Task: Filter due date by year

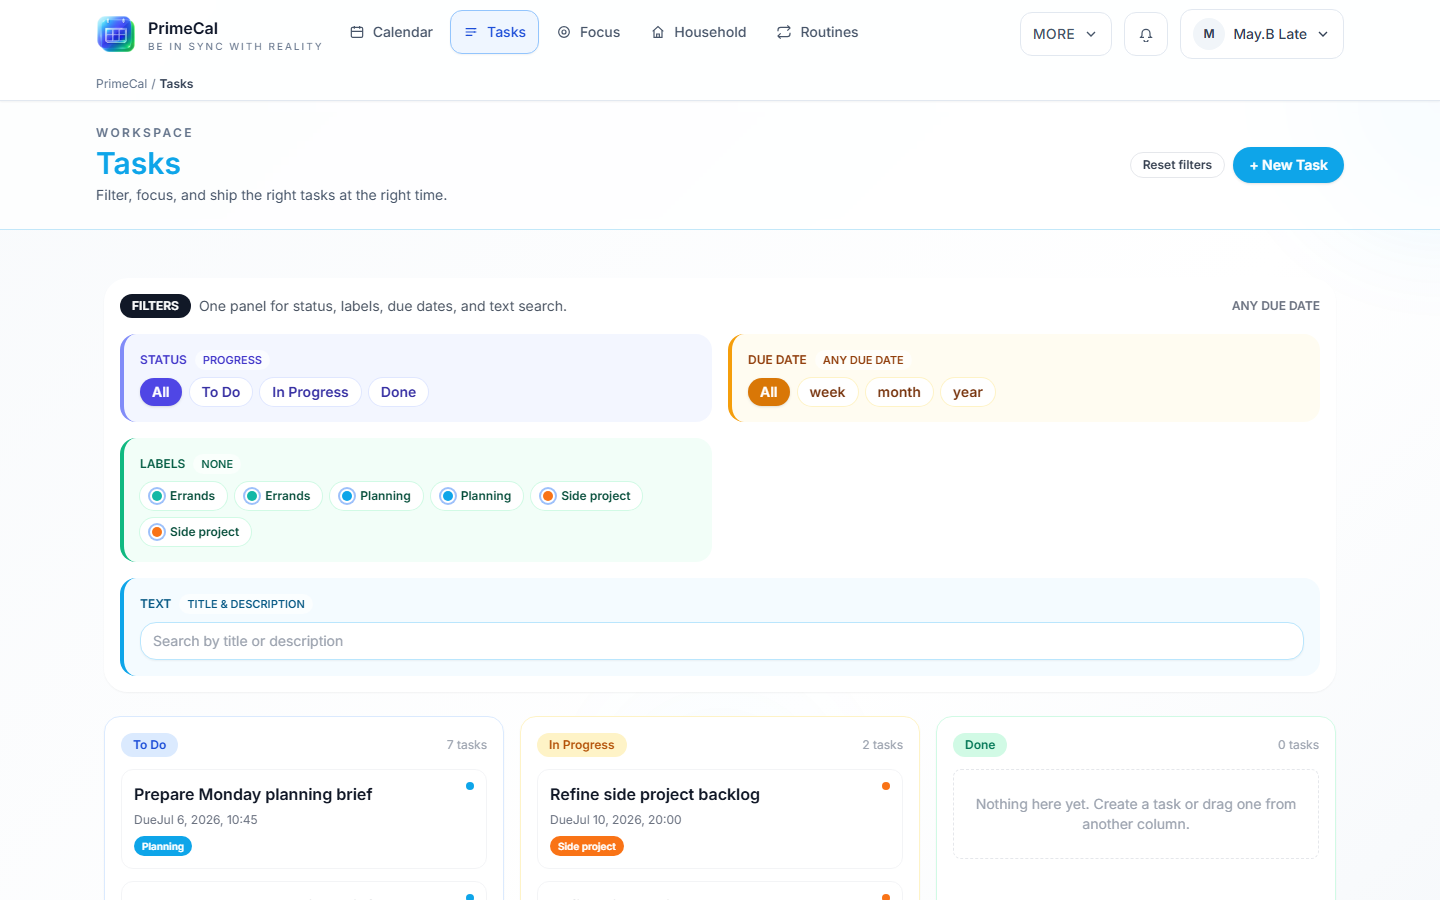Action: click(968, 392)
